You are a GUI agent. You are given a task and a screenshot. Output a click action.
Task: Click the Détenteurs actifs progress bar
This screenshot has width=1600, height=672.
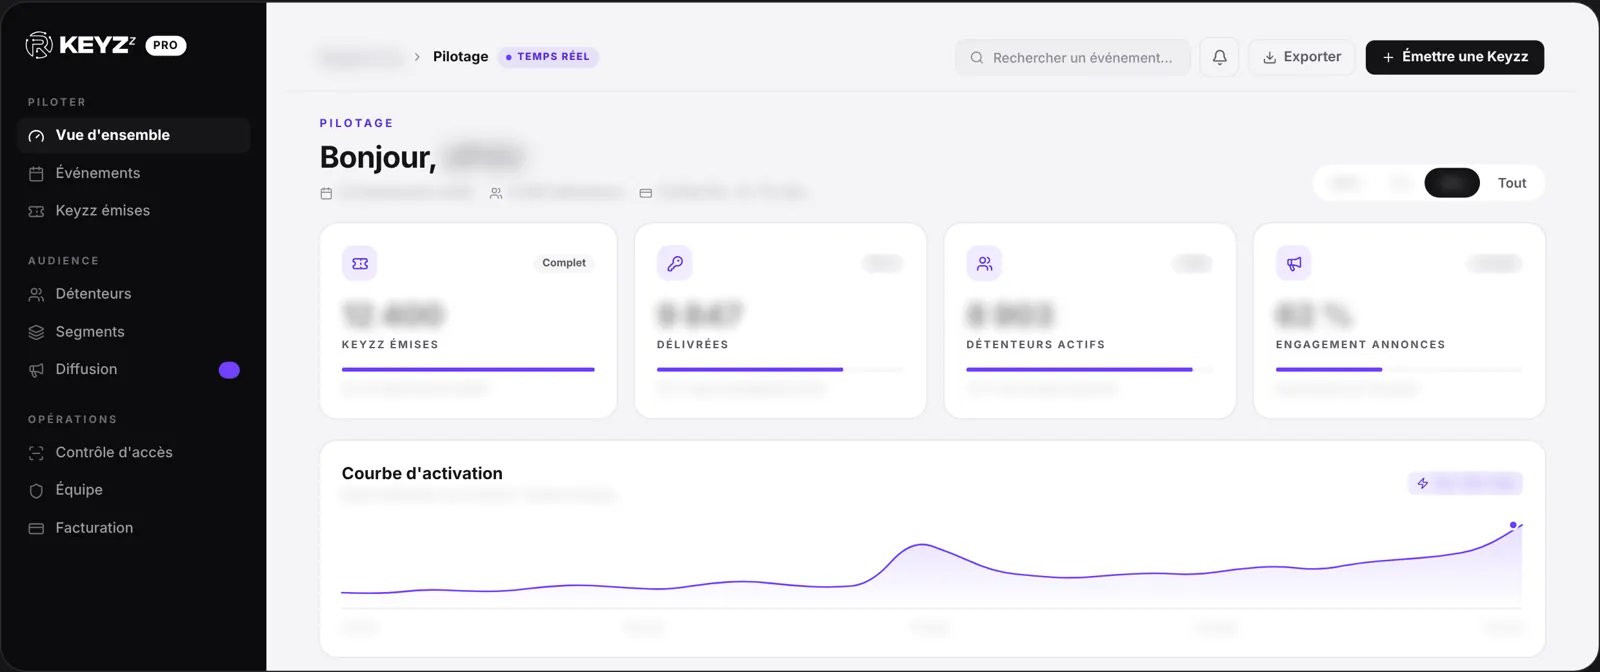[x=1090, y=370]
